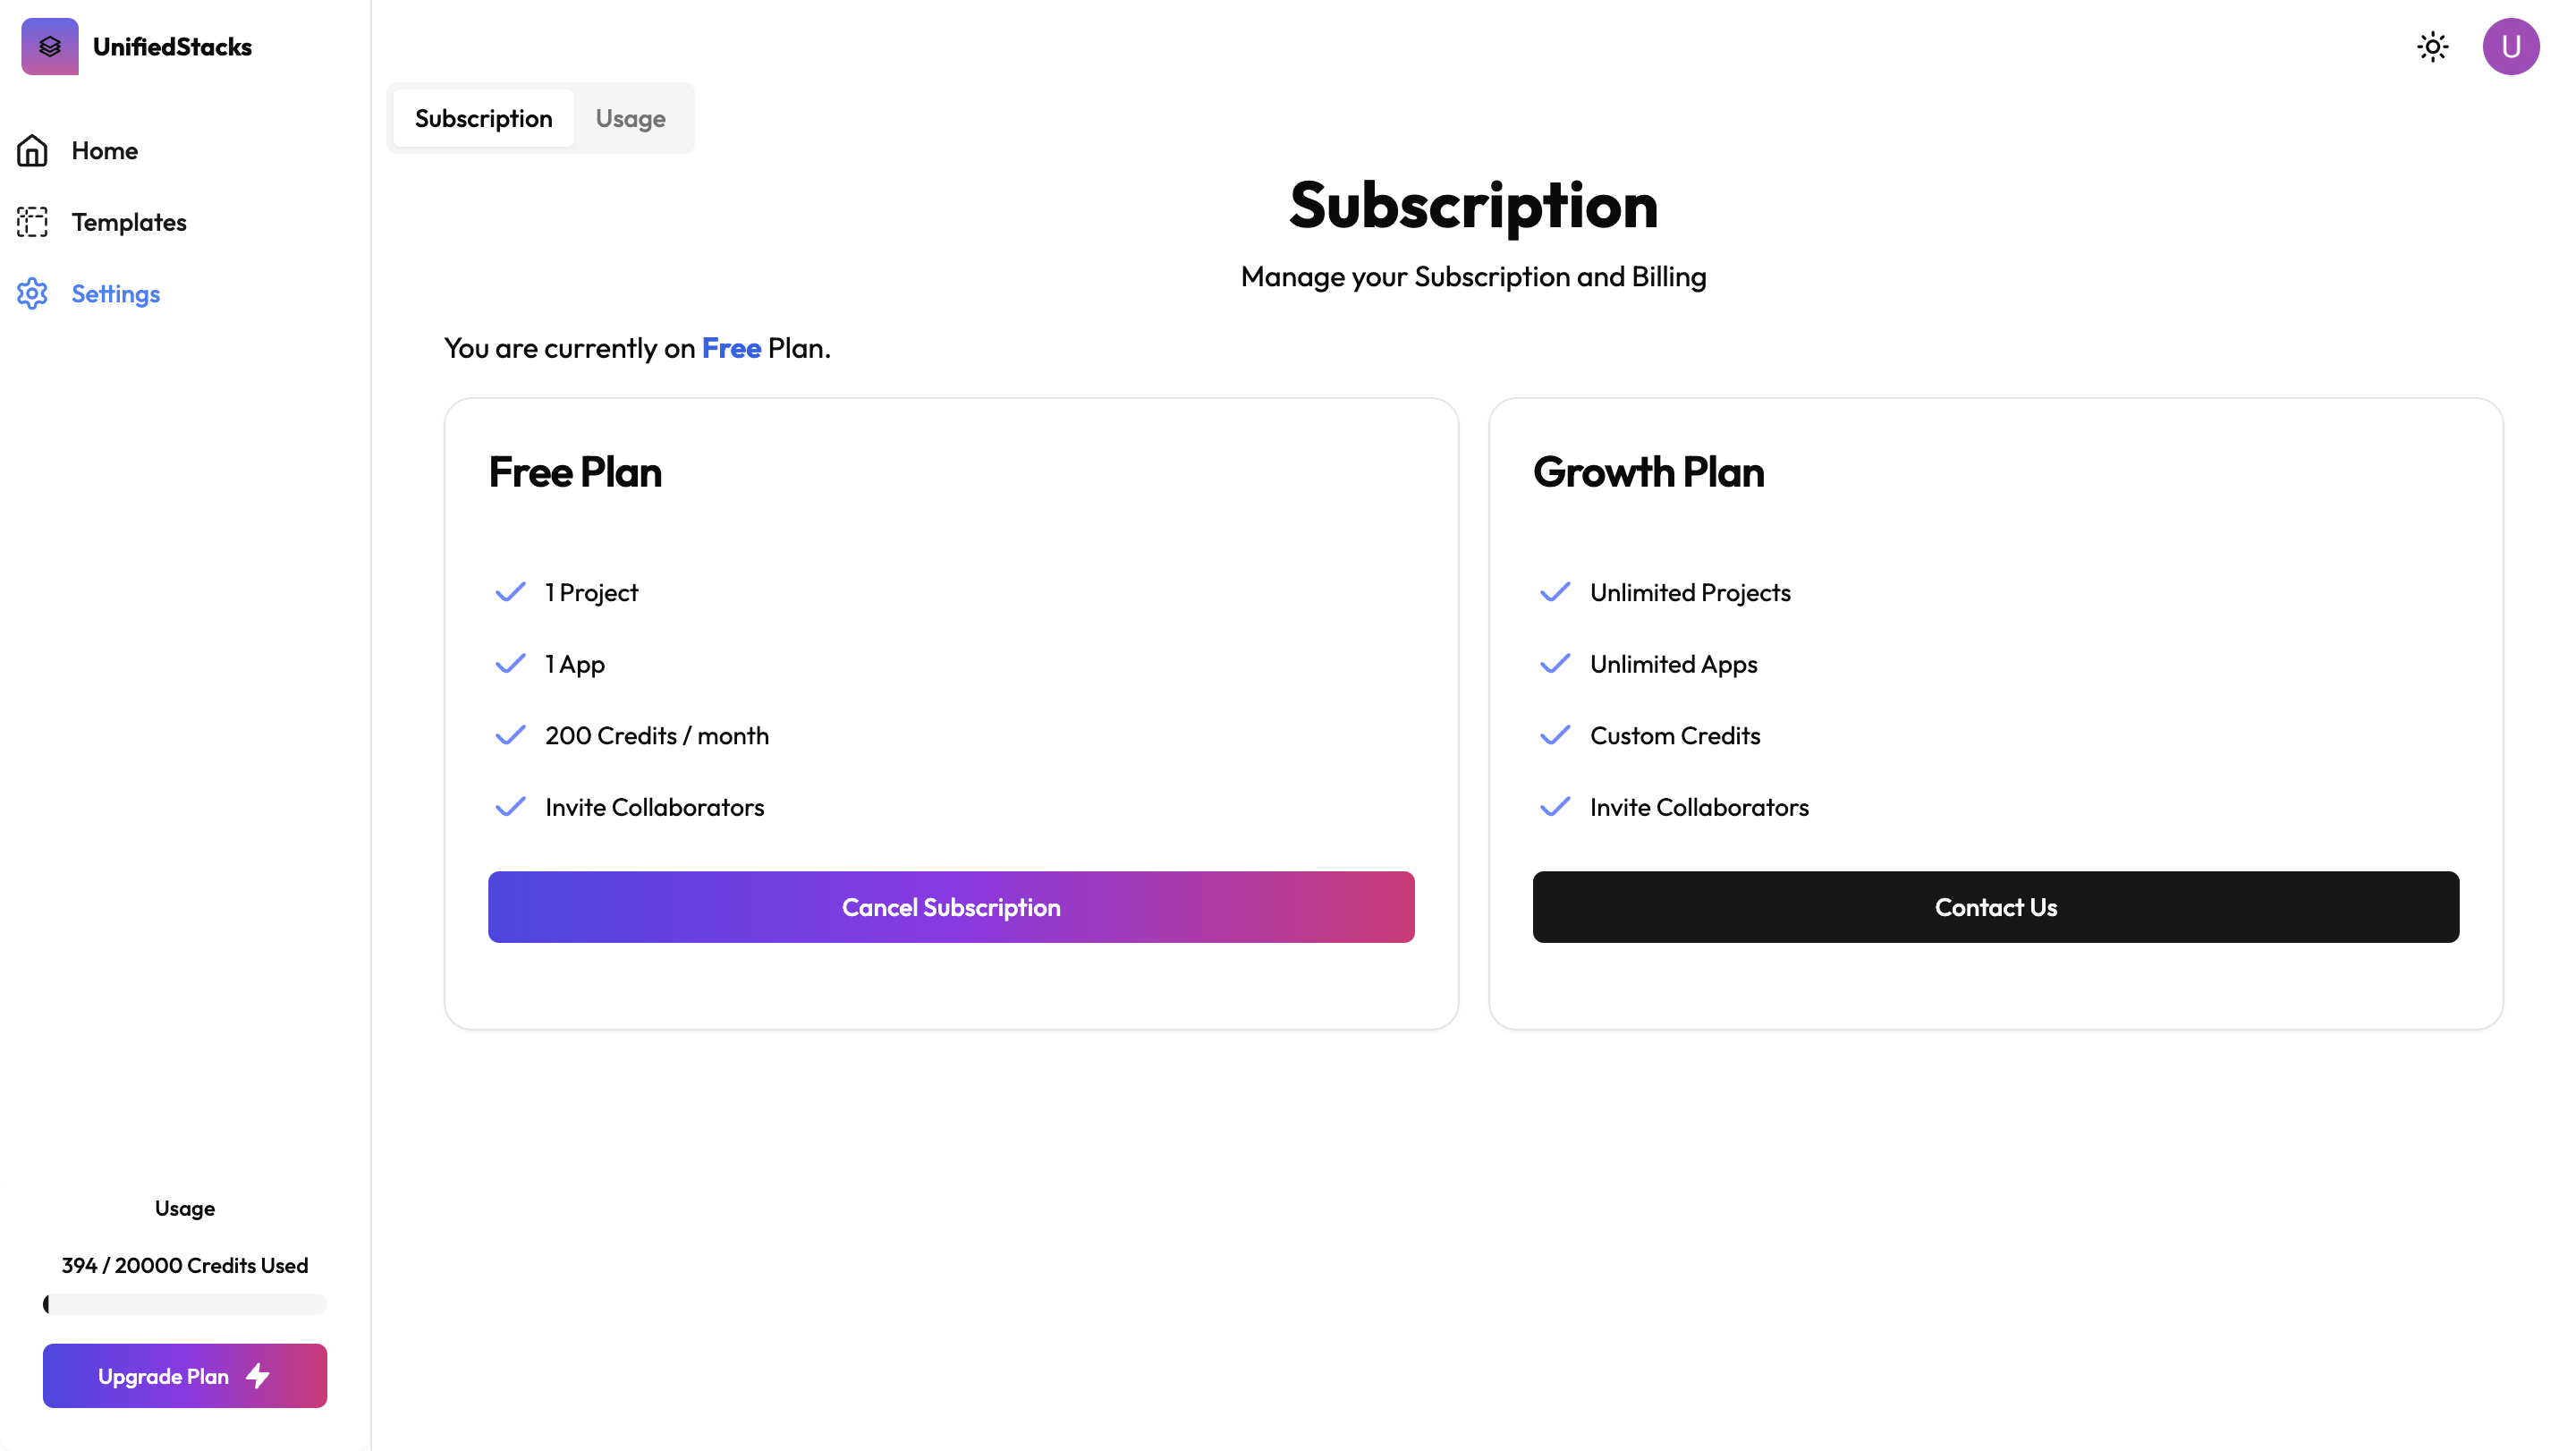The width and height of the screenshot is (2576, 1451).
Task: Click the credits usage progress bar
Action: pyautogui.click(x=185, y=1304)
